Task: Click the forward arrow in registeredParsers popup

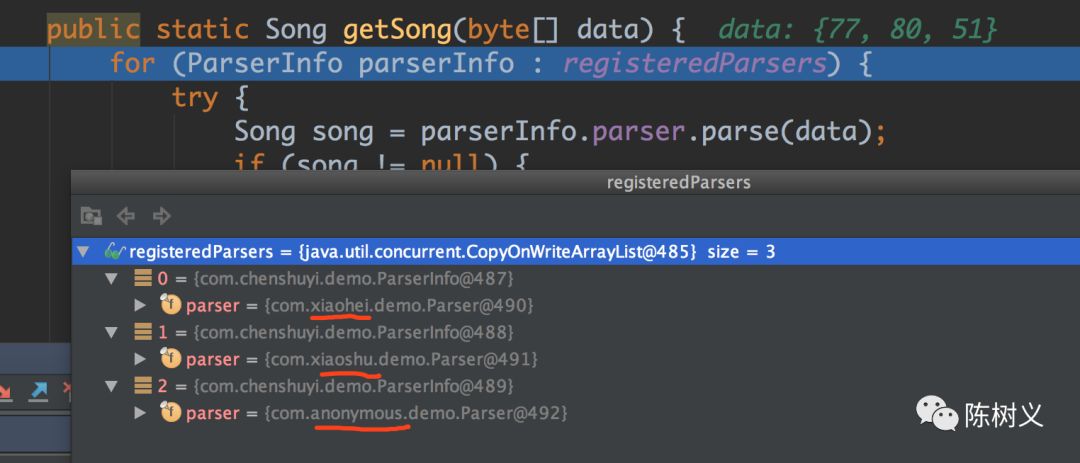Action: pos(161,215)
